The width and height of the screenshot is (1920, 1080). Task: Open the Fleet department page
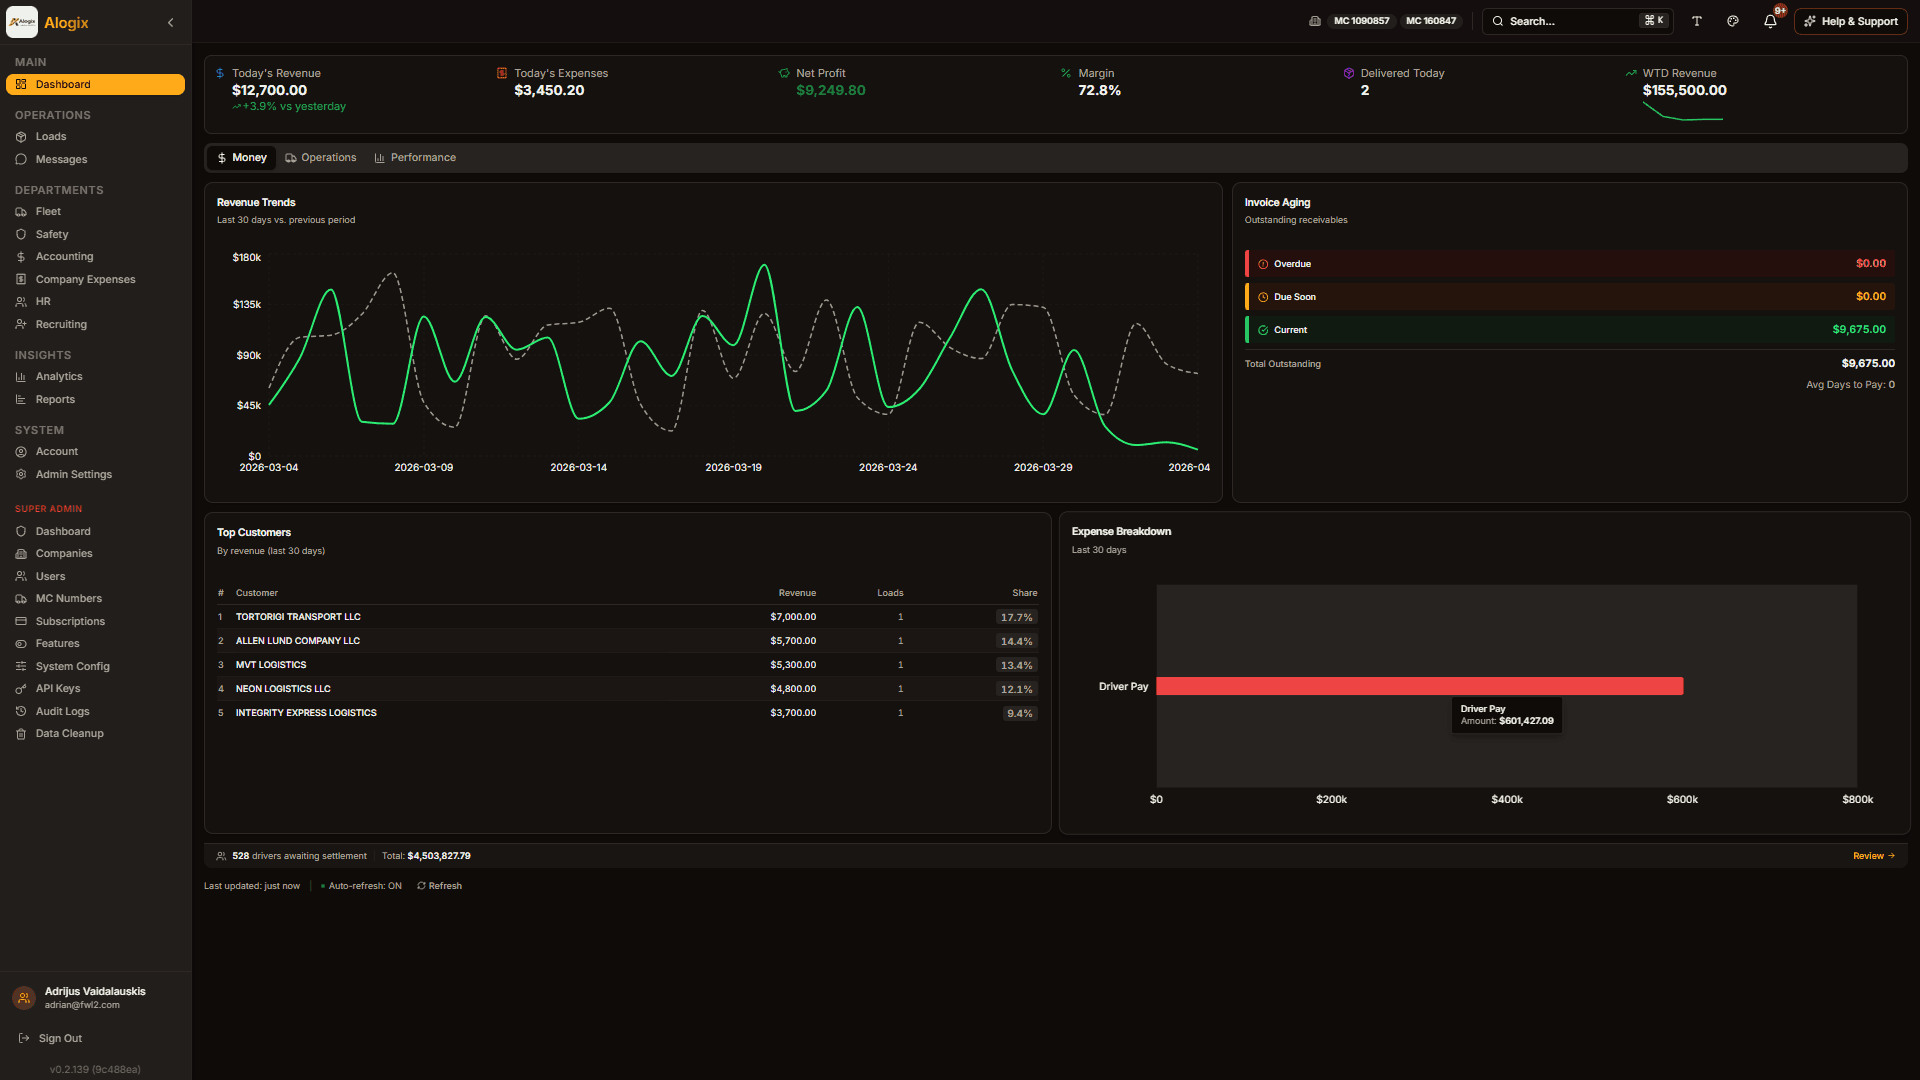coord(46,211)
